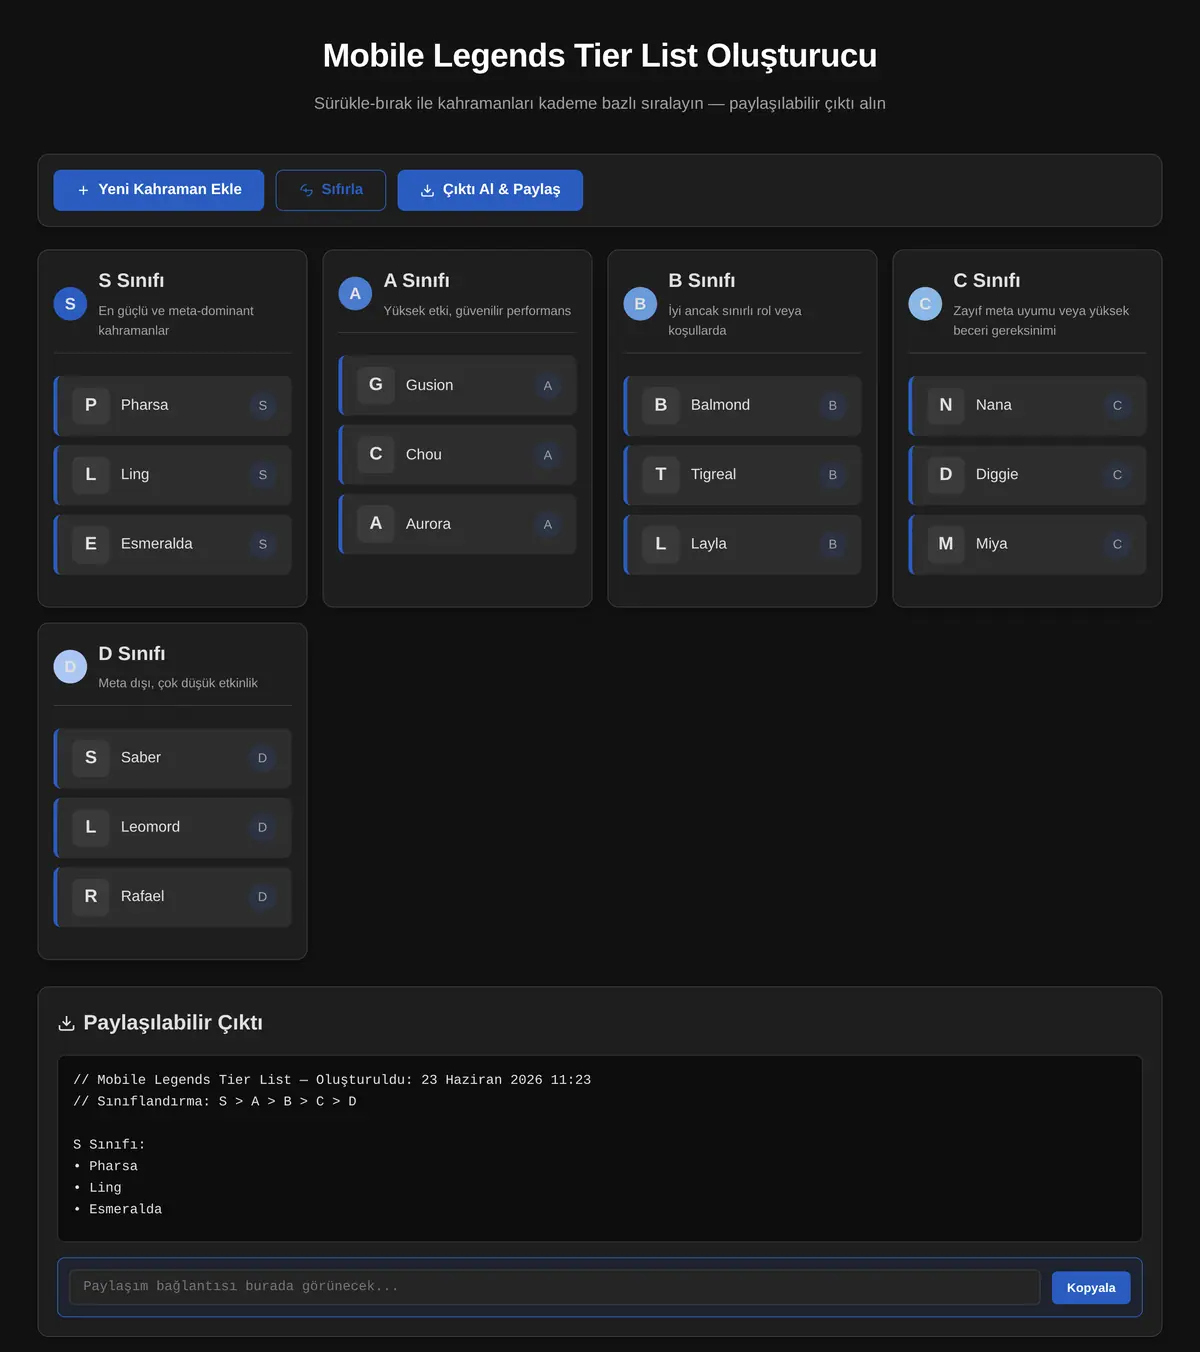Select the Tigreal hero card

click(x=743, y=475)
